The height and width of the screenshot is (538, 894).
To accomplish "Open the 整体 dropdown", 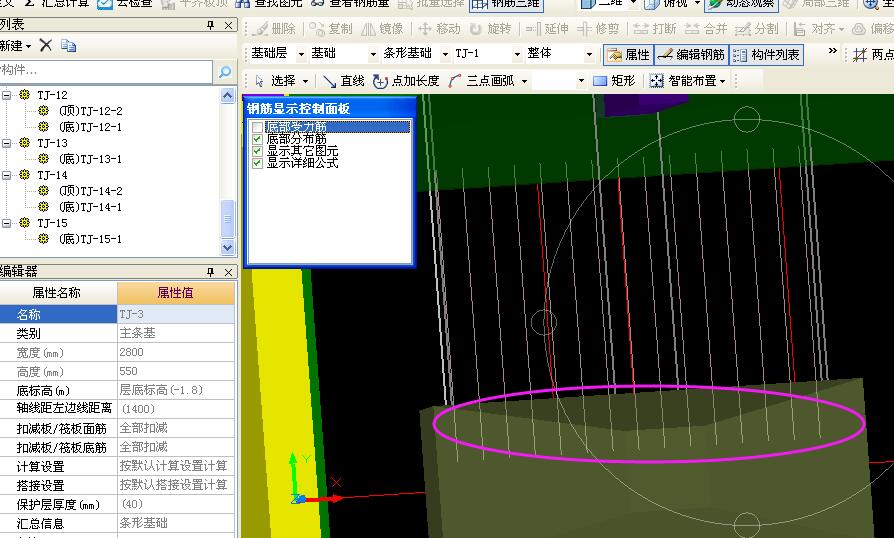I will point(589,55).
